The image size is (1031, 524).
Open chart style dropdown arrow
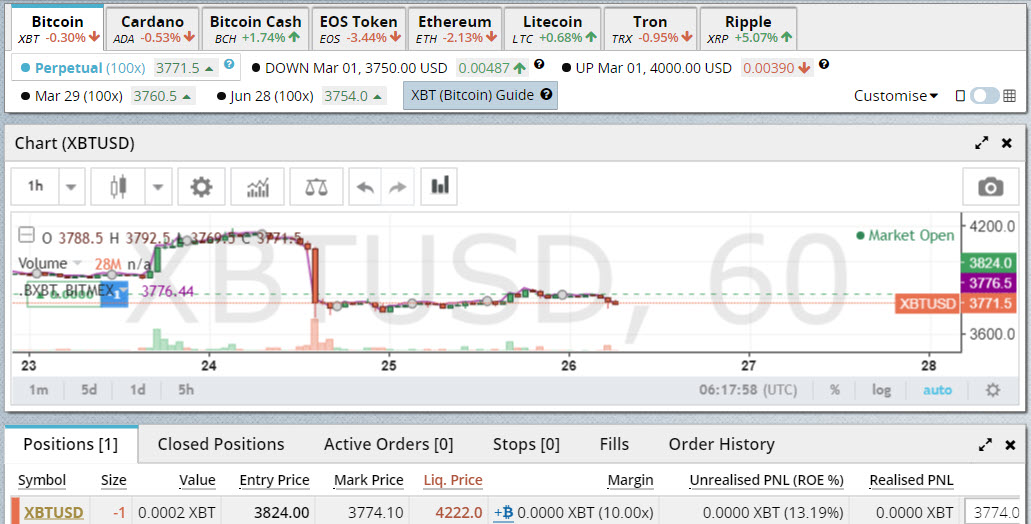point(158,187)
